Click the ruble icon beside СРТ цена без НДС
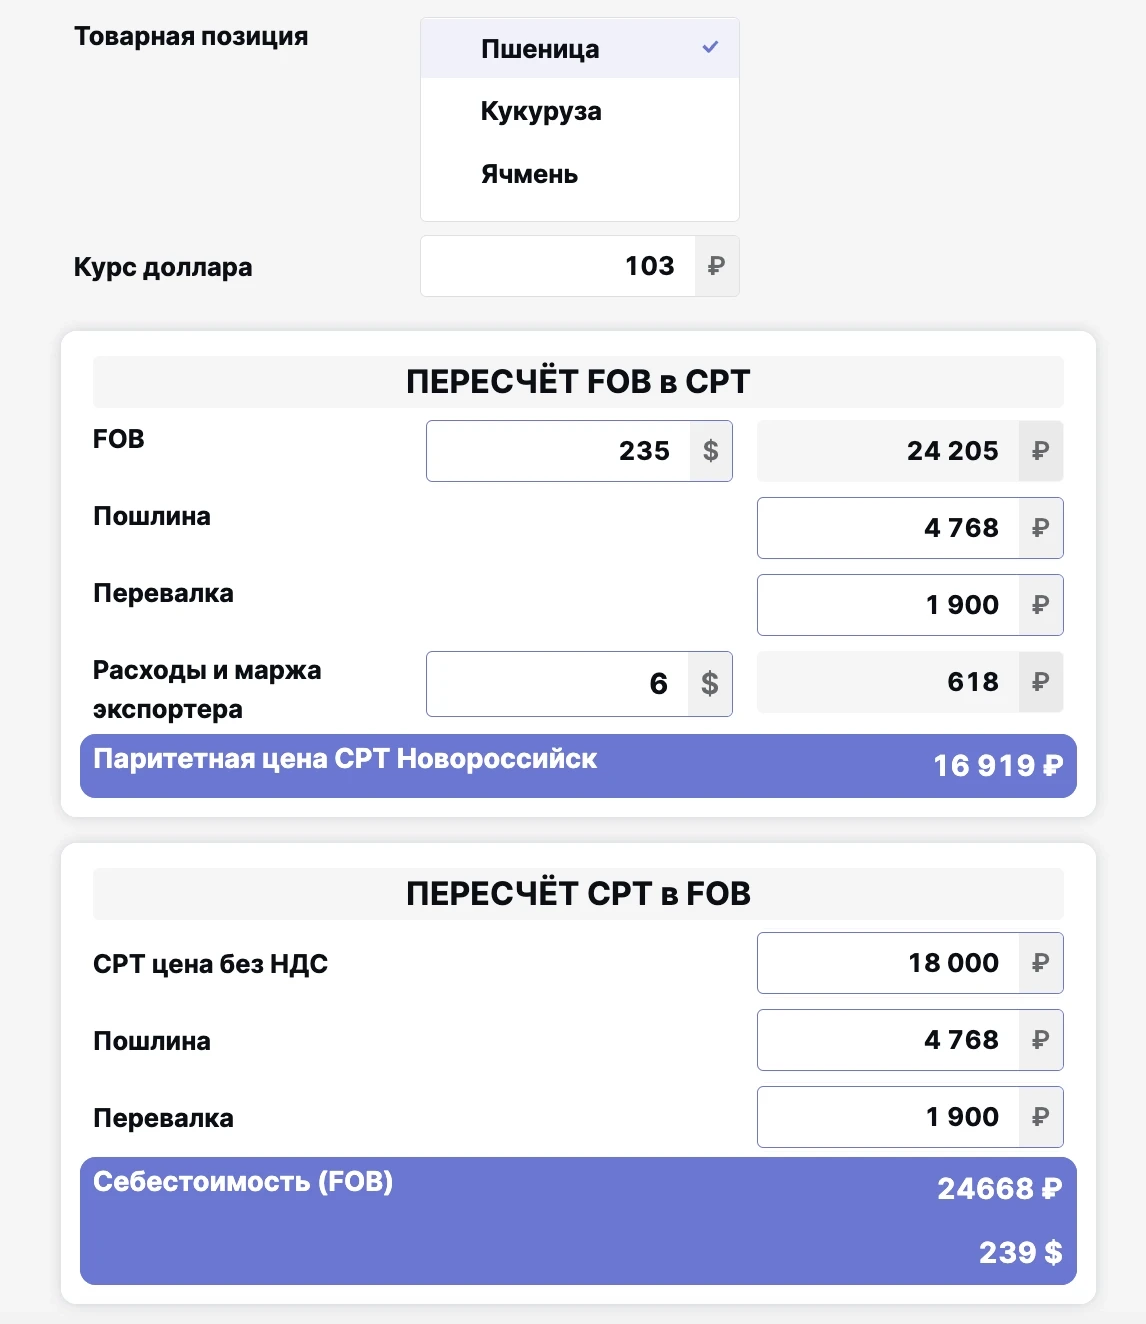Screen dimensions: 1146x1324 pyautogui.click(x=1040, y=963)
